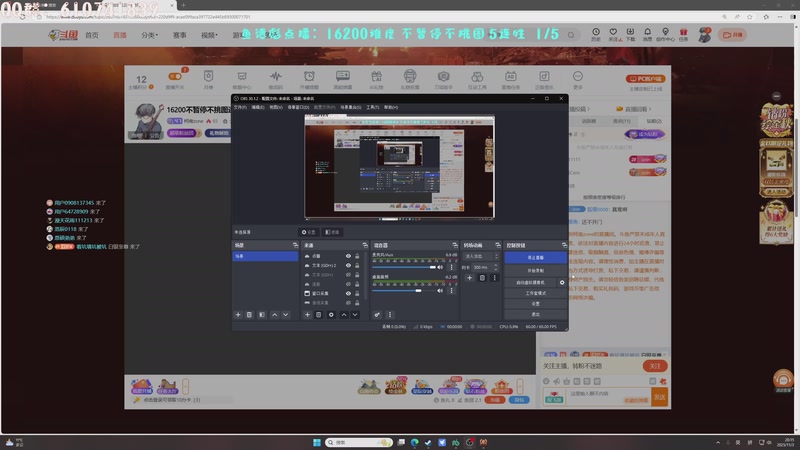Move source down arrow in Sources dock
800x450 pixels.
coord(355,315)
